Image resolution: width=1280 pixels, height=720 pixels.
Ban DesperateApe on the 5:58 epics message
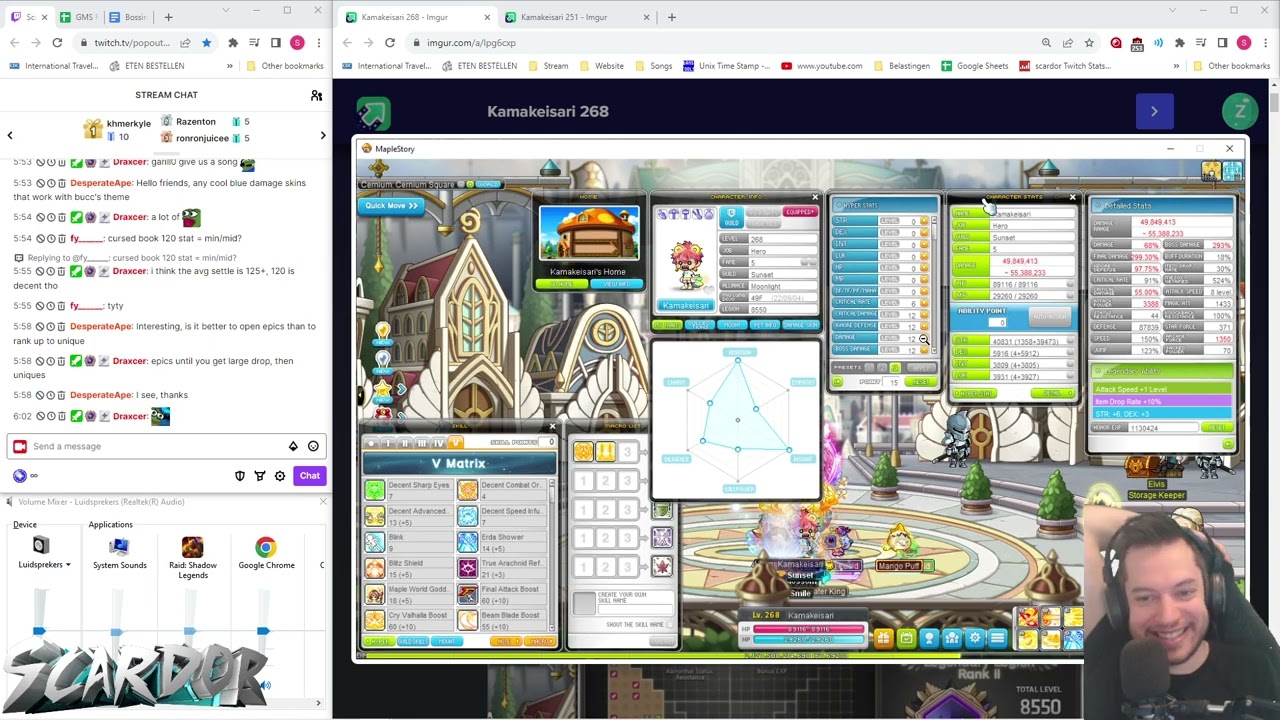tap(41, 327)
